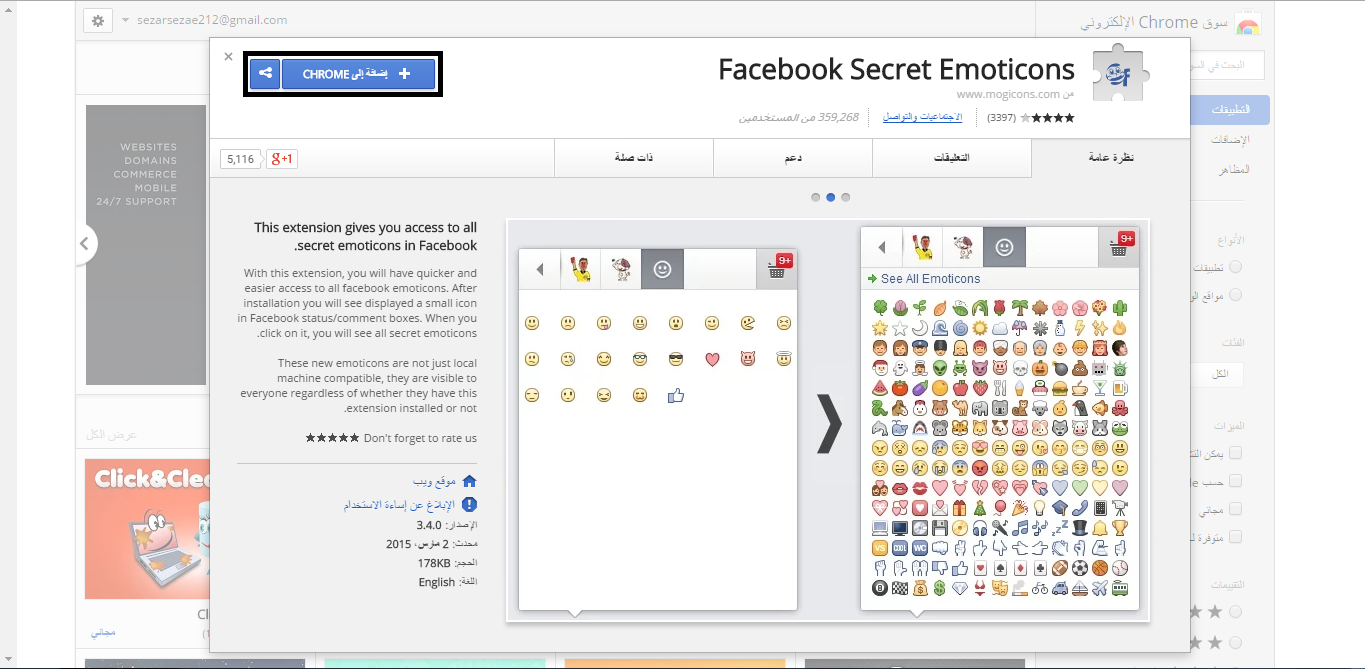The image size is (1365, 669).
Task: Open the الاجتماعات والتواصل category link
Action: [x=922, y=117]
